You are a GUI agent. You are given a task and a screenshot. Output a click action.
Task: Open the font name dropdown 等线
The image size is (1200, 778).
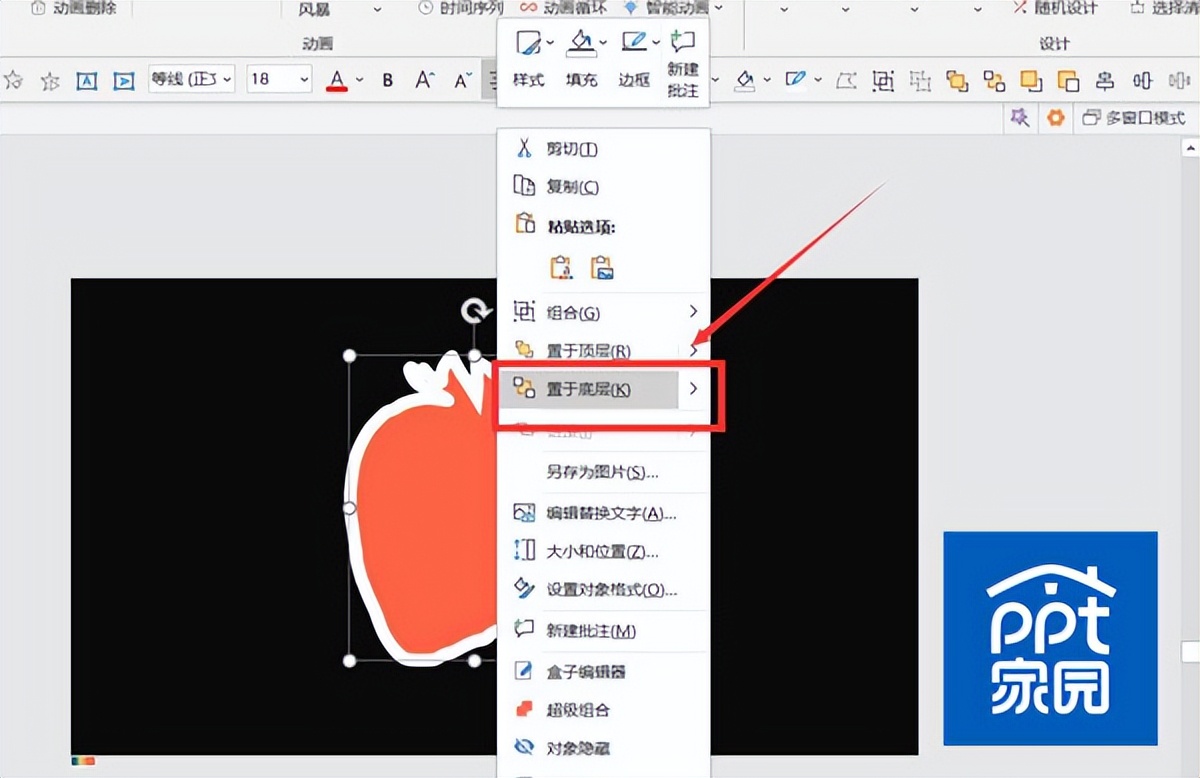(190, 79)
